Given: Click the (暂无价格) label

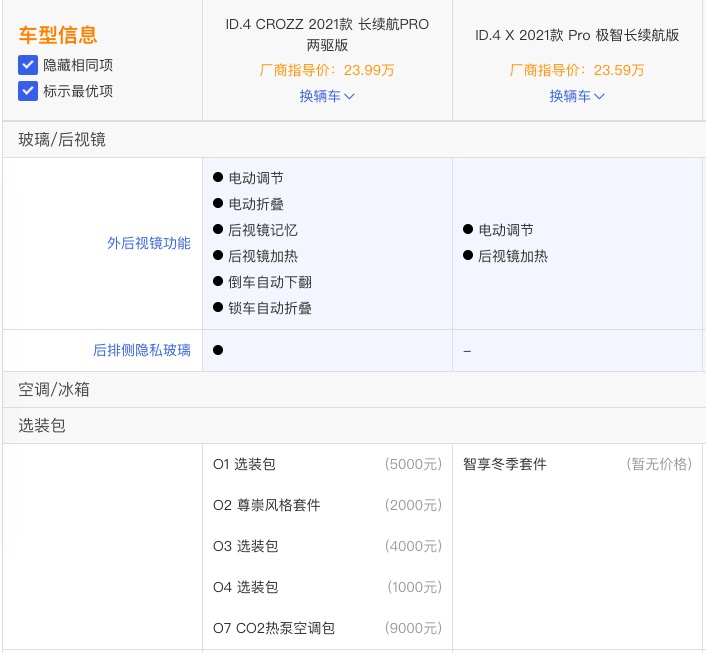Looking at the screenshot, I should (x=659, y=464).
